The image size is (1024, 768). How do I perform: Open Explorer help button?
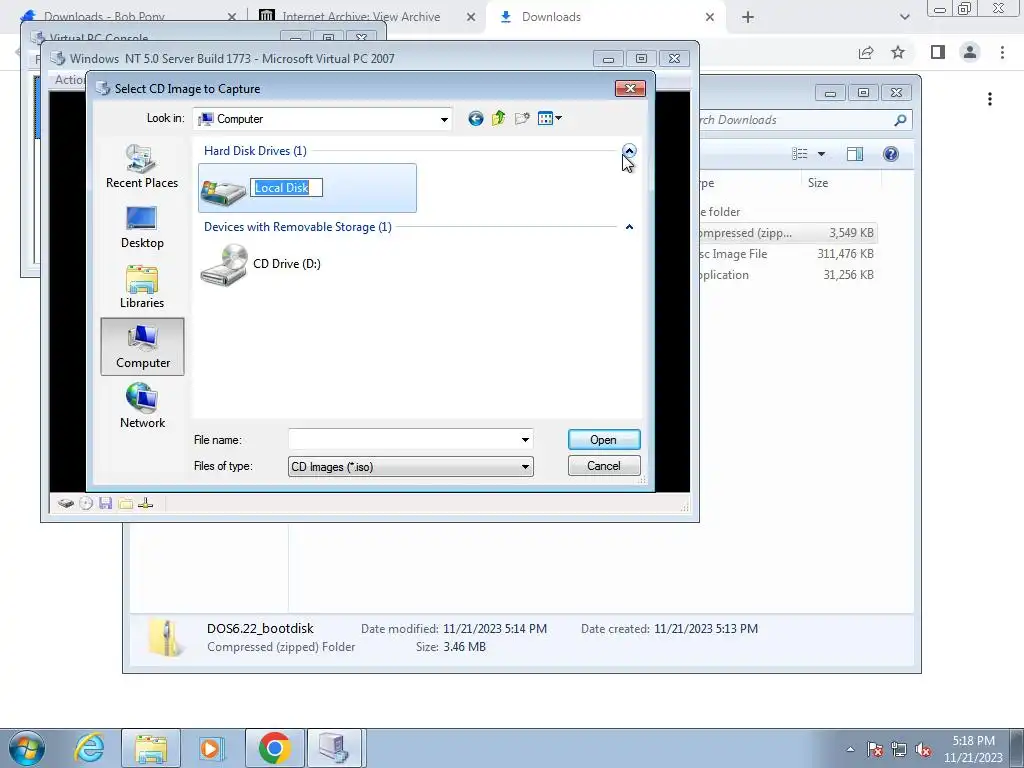[890, 154]
